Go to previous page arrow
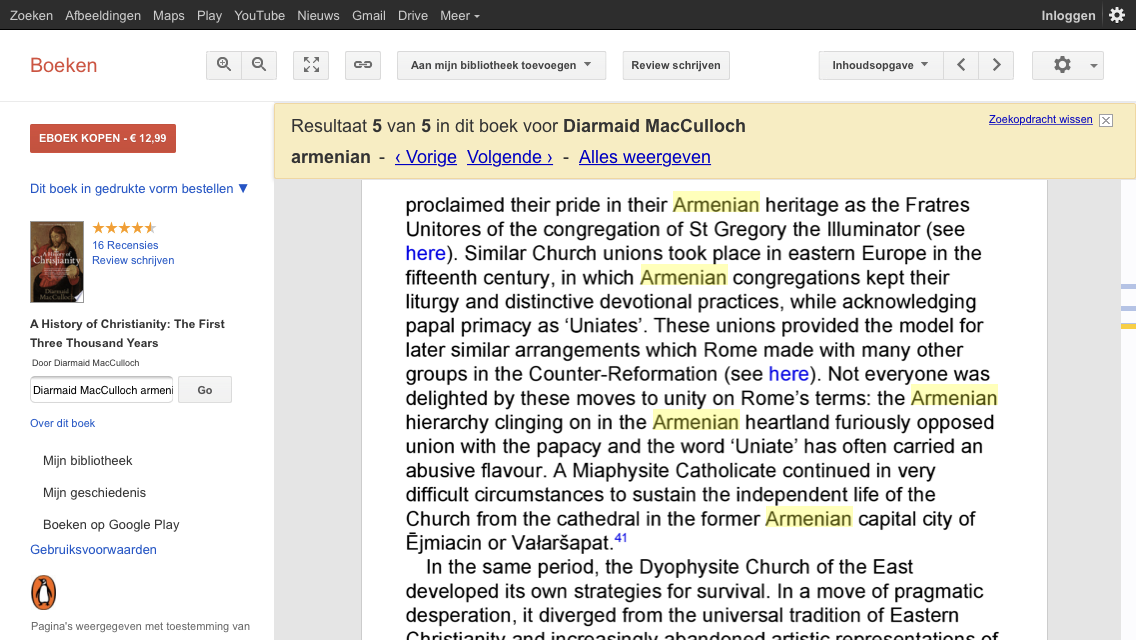 tap(961, 65)
